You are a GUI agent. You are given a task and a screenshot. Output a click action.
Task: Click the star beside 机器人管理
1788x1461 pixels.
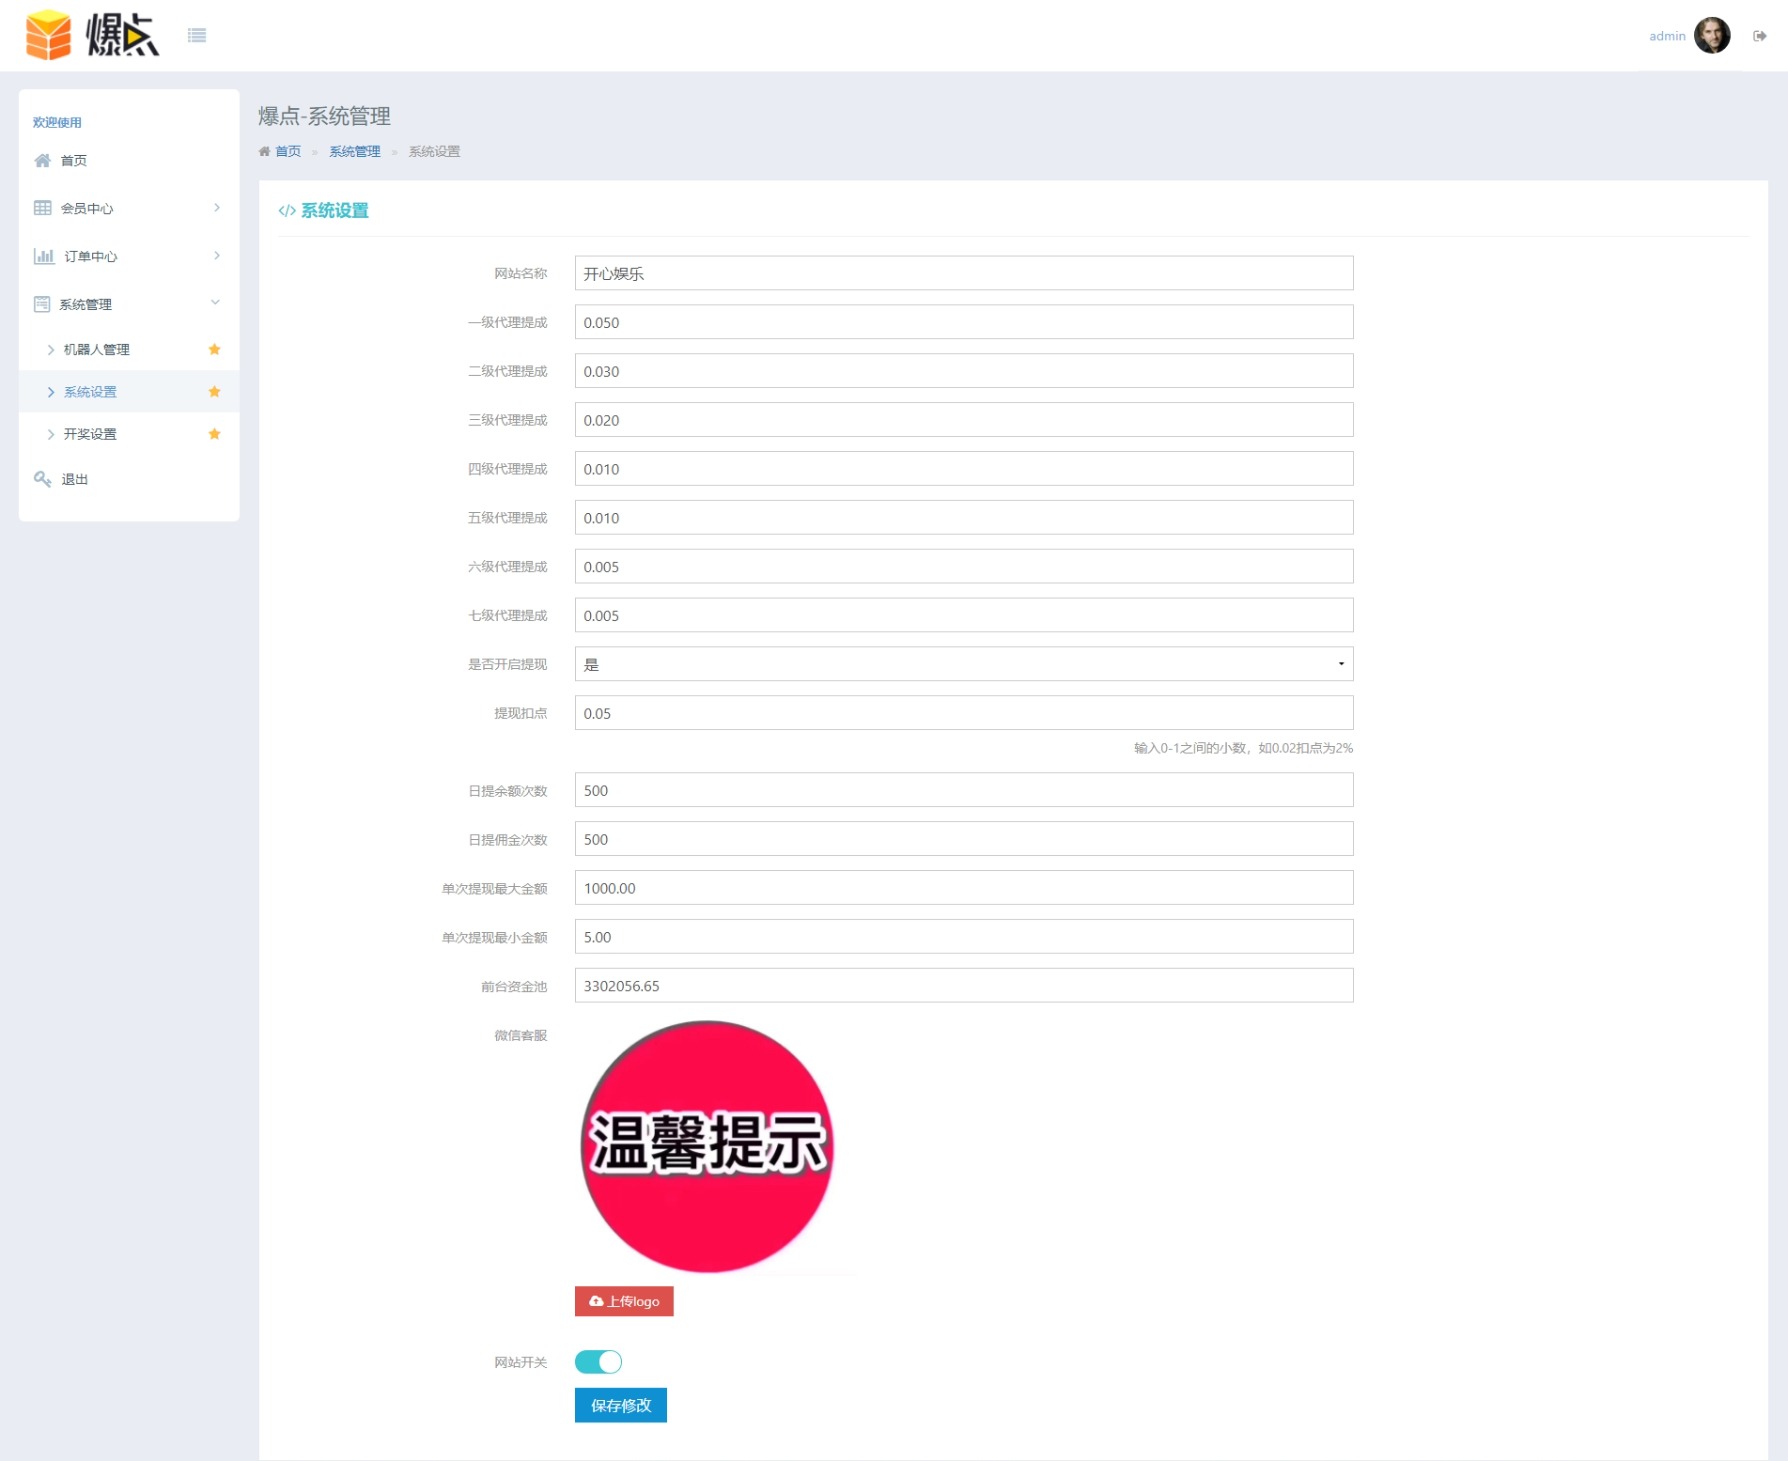pos(214,349)
